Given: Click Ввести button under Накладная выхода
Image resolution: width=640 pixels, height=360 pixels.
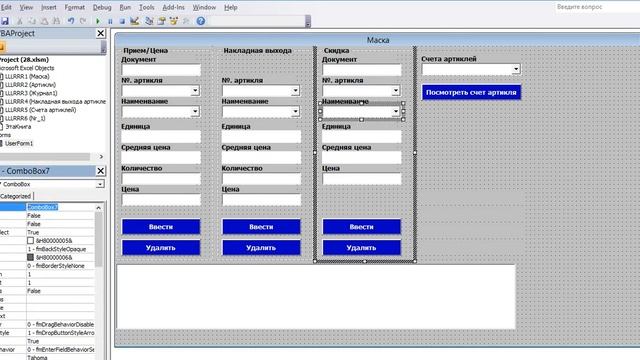Looking at the screenshot, I should (261, 227).
